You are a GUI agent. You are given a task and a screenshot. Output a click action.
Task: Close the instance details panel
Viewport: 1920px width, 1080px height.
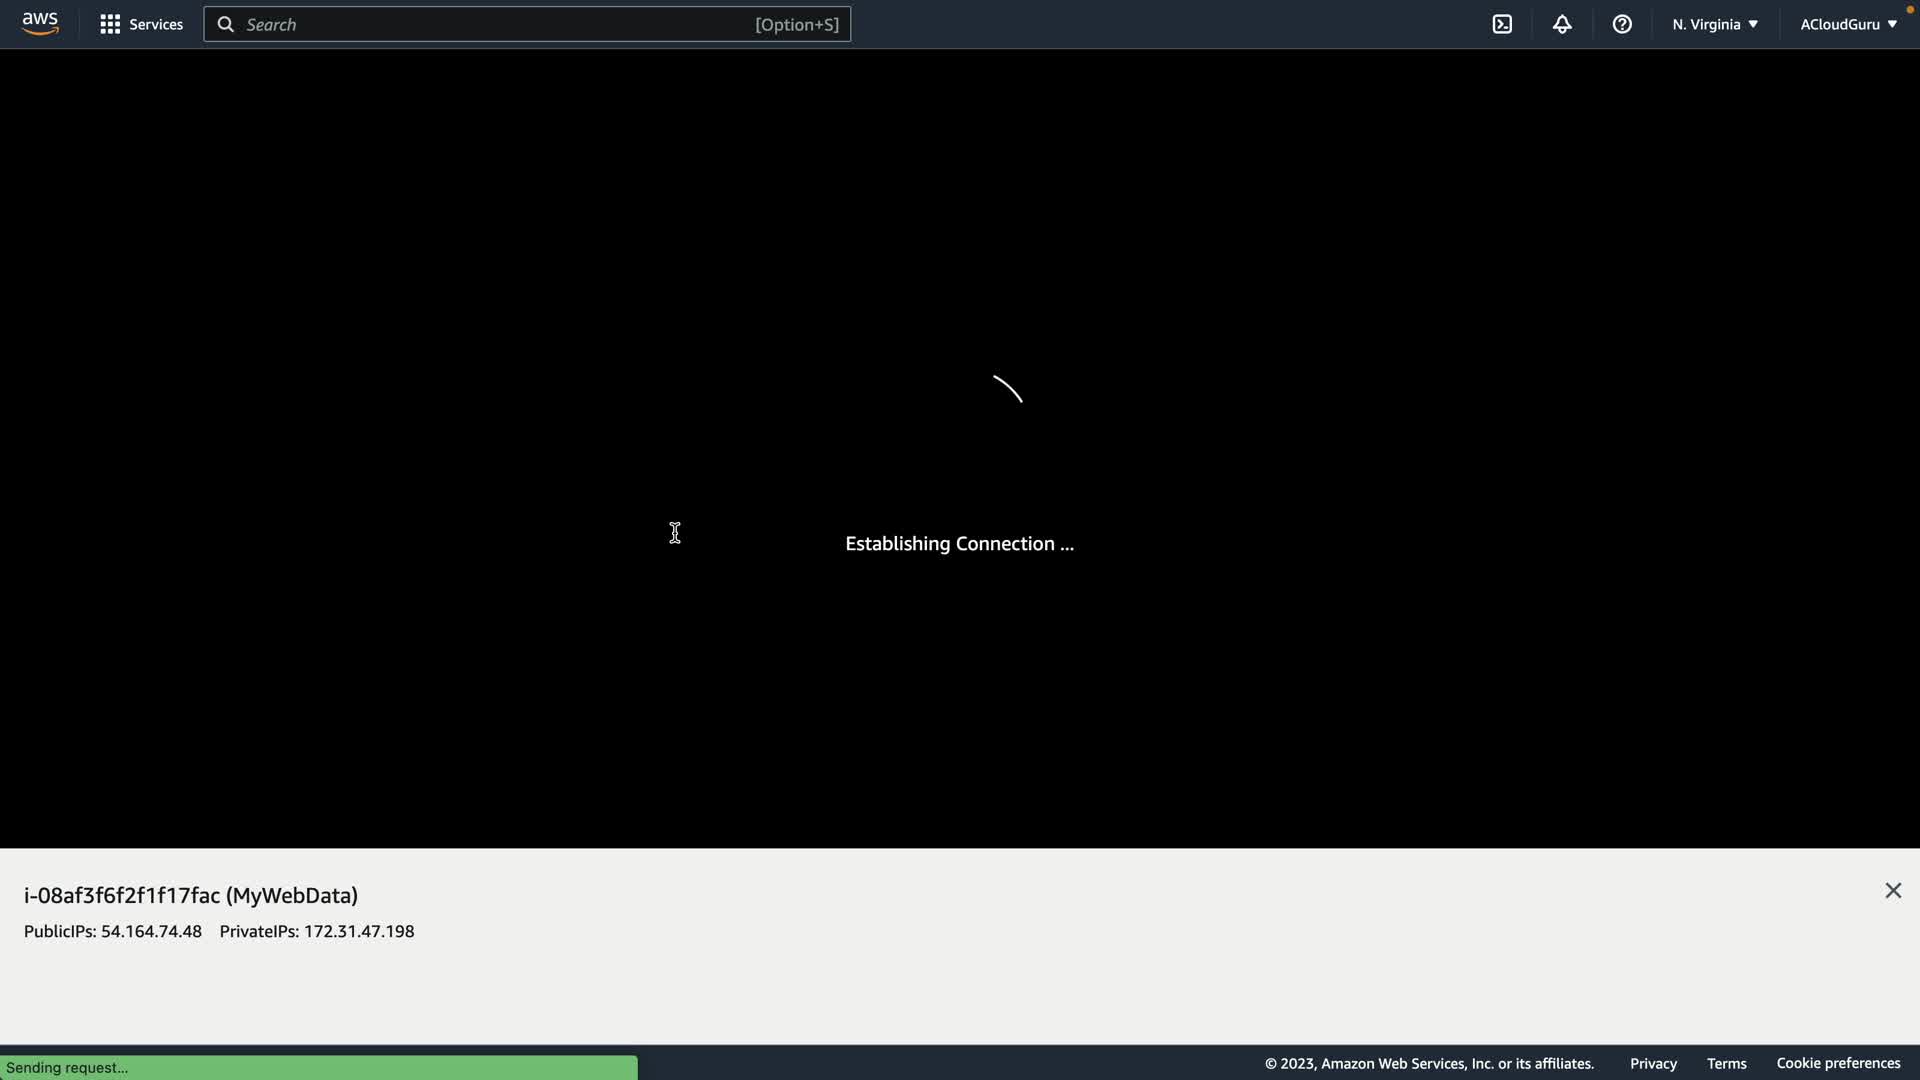pos(1893,891)
